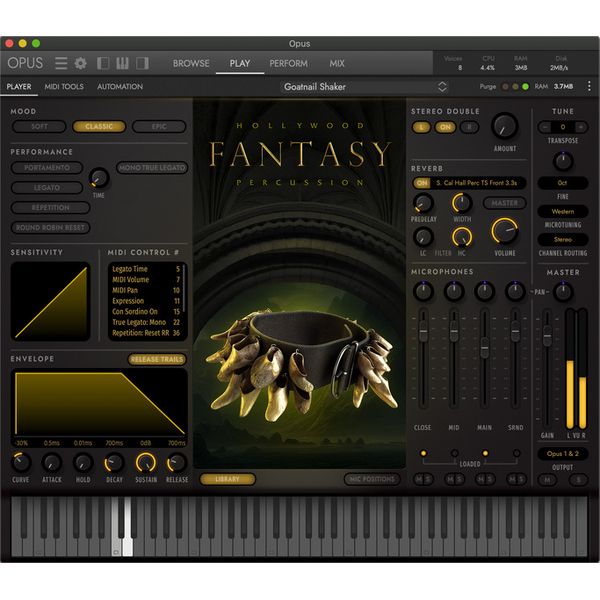The image size is (600, 600).
Task: Adjust the envelope Hold knob
Action: pos(83,463)
